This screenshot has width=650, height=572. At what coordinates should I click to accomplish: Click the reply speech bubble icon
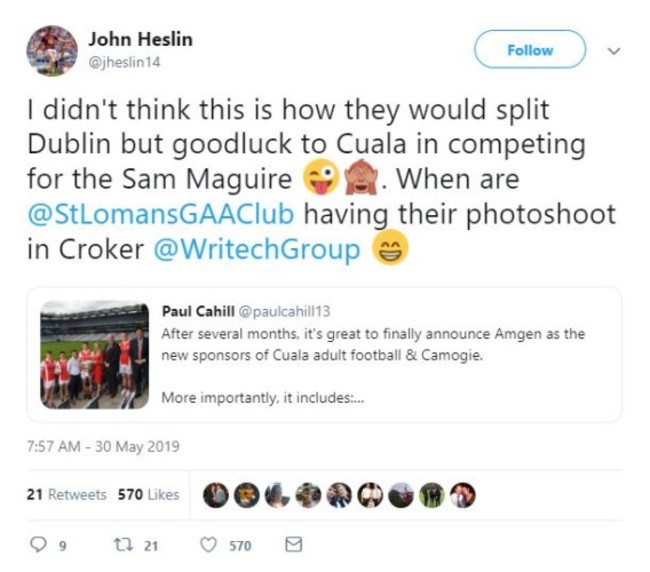(x=39, y=545)
